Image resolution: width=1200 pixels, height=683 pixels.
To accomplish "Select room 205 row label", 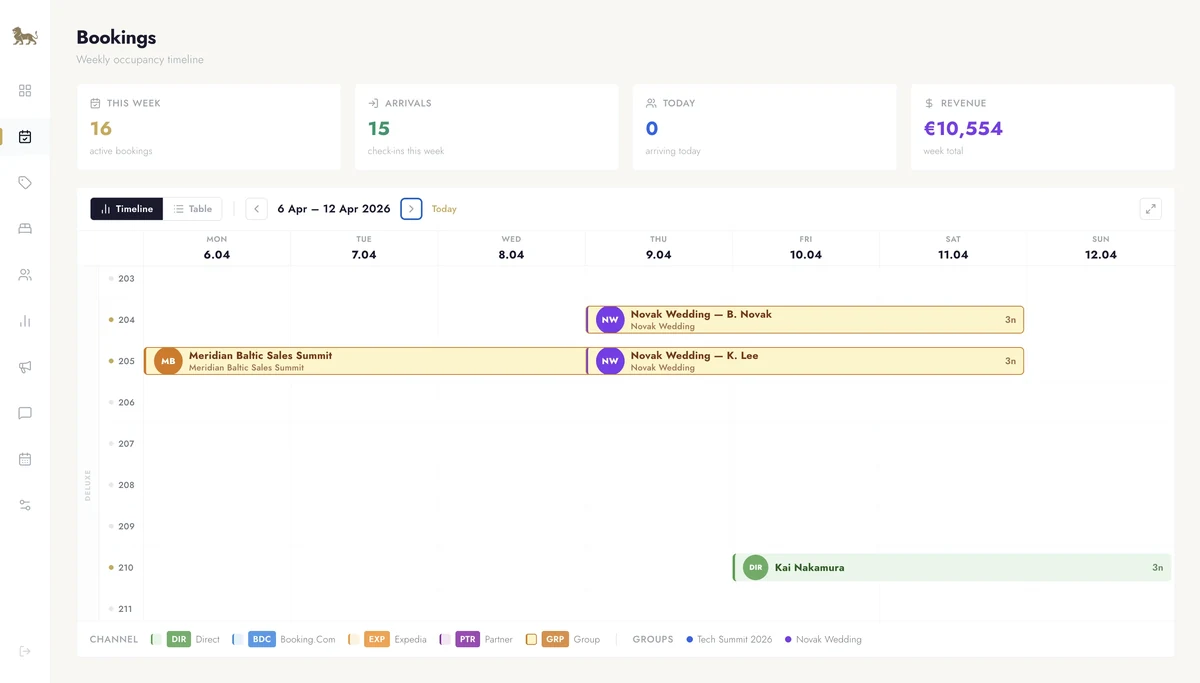I will click(x=126, y=361).
